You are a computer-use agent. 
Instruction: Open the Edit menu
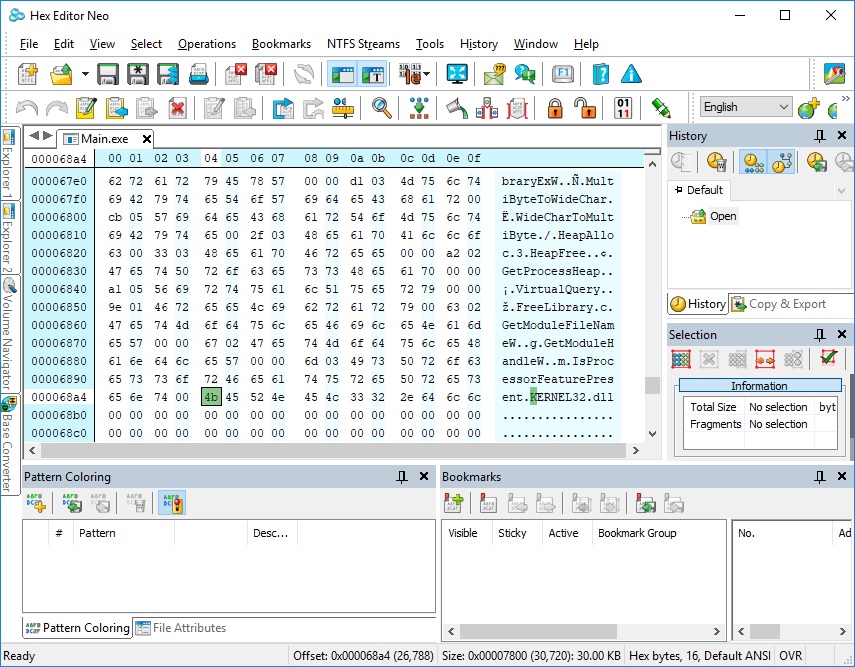[x=64, y=44]
